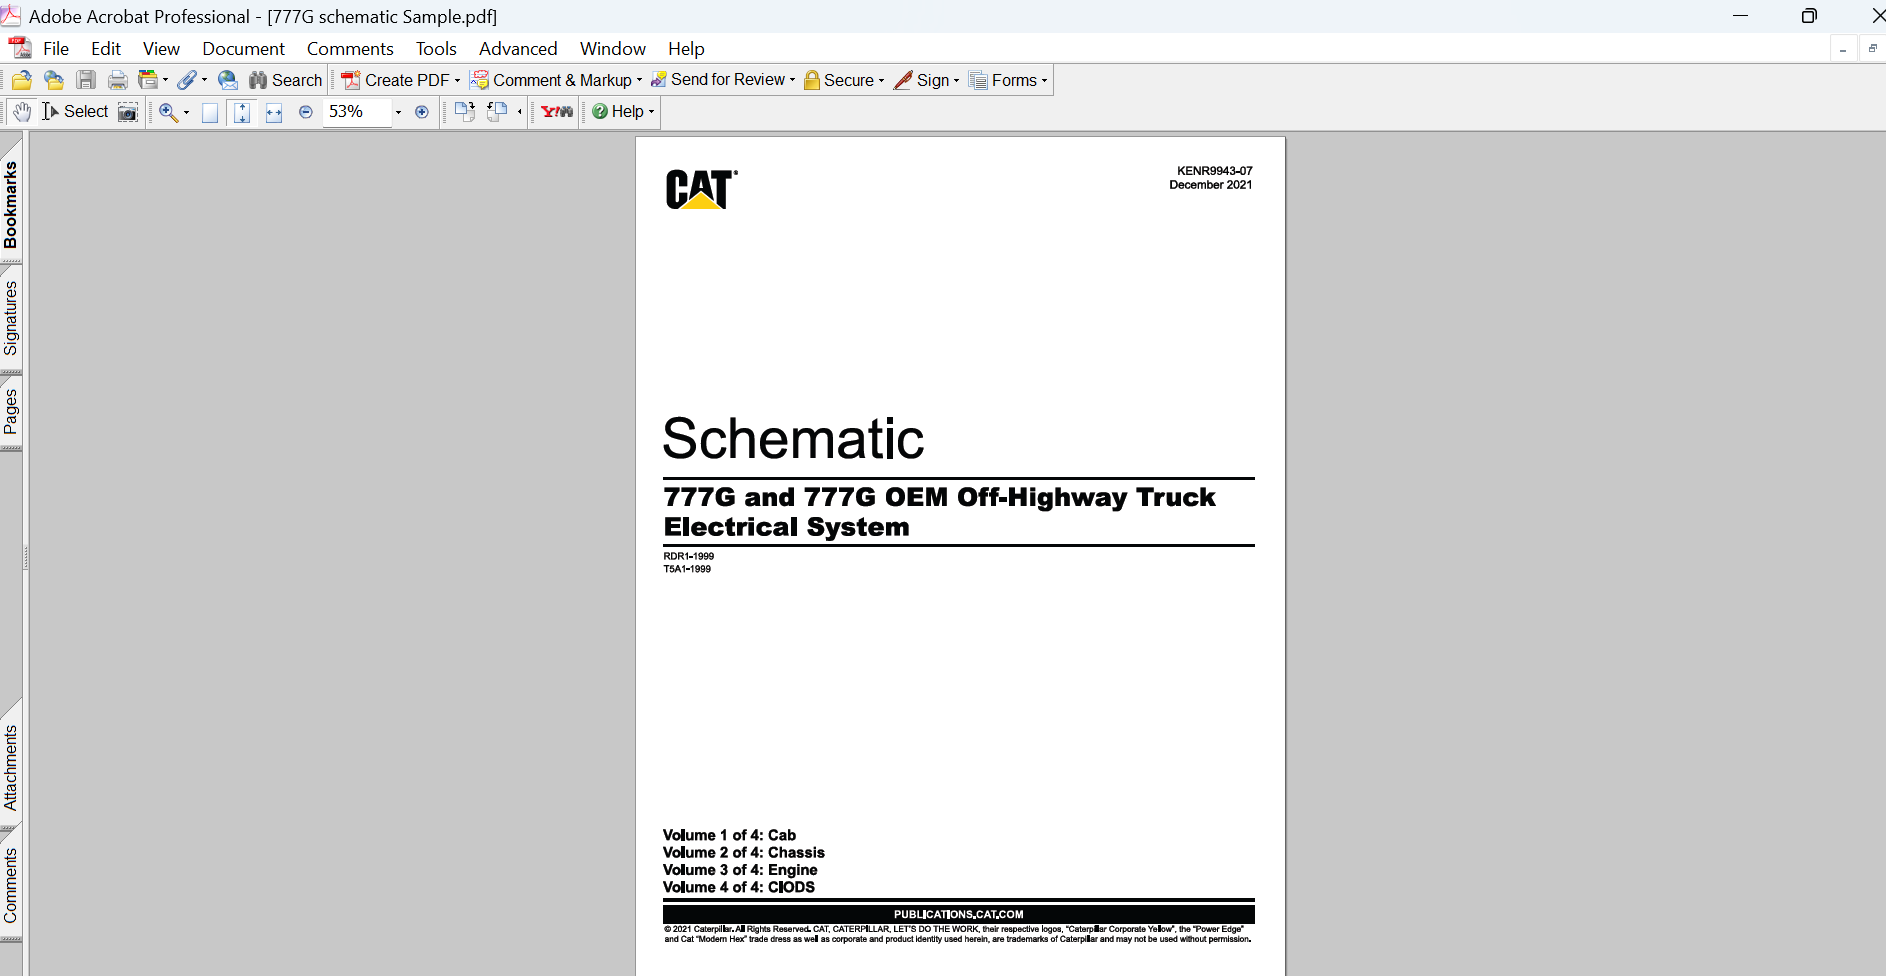Click the 'RDR1-1999' serial text

point(689,556)
